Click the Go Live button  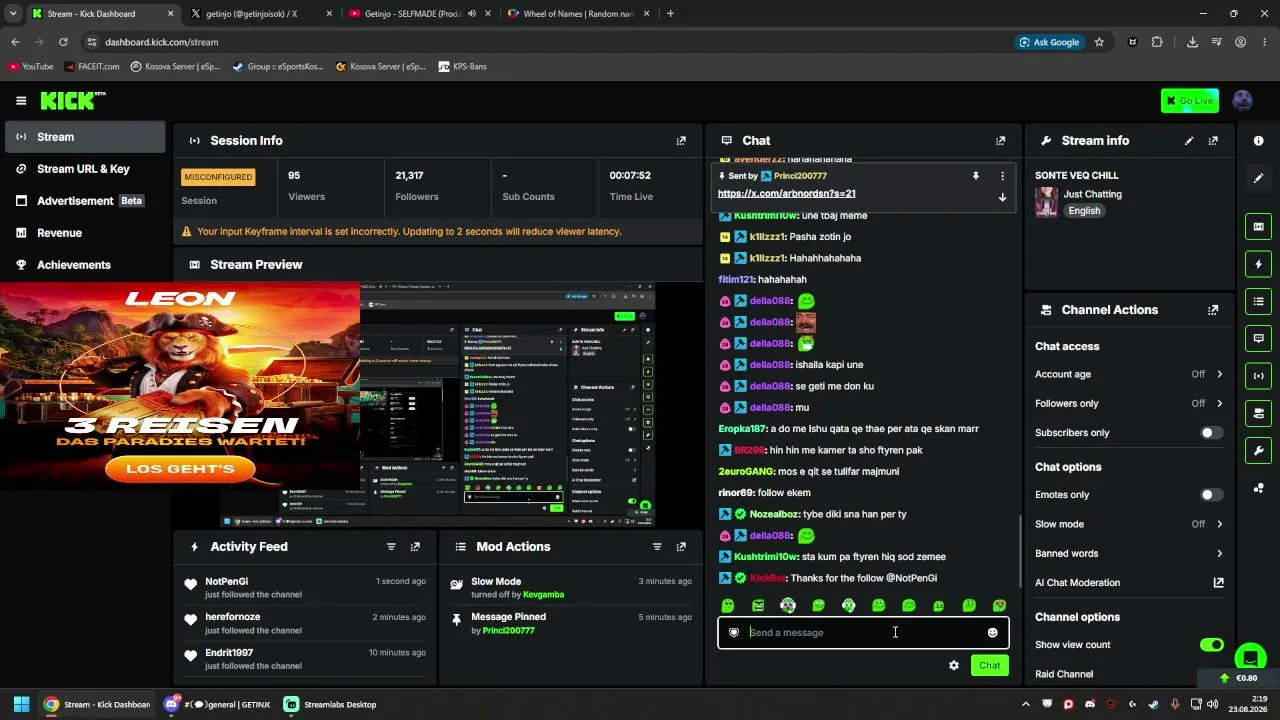1189,100
